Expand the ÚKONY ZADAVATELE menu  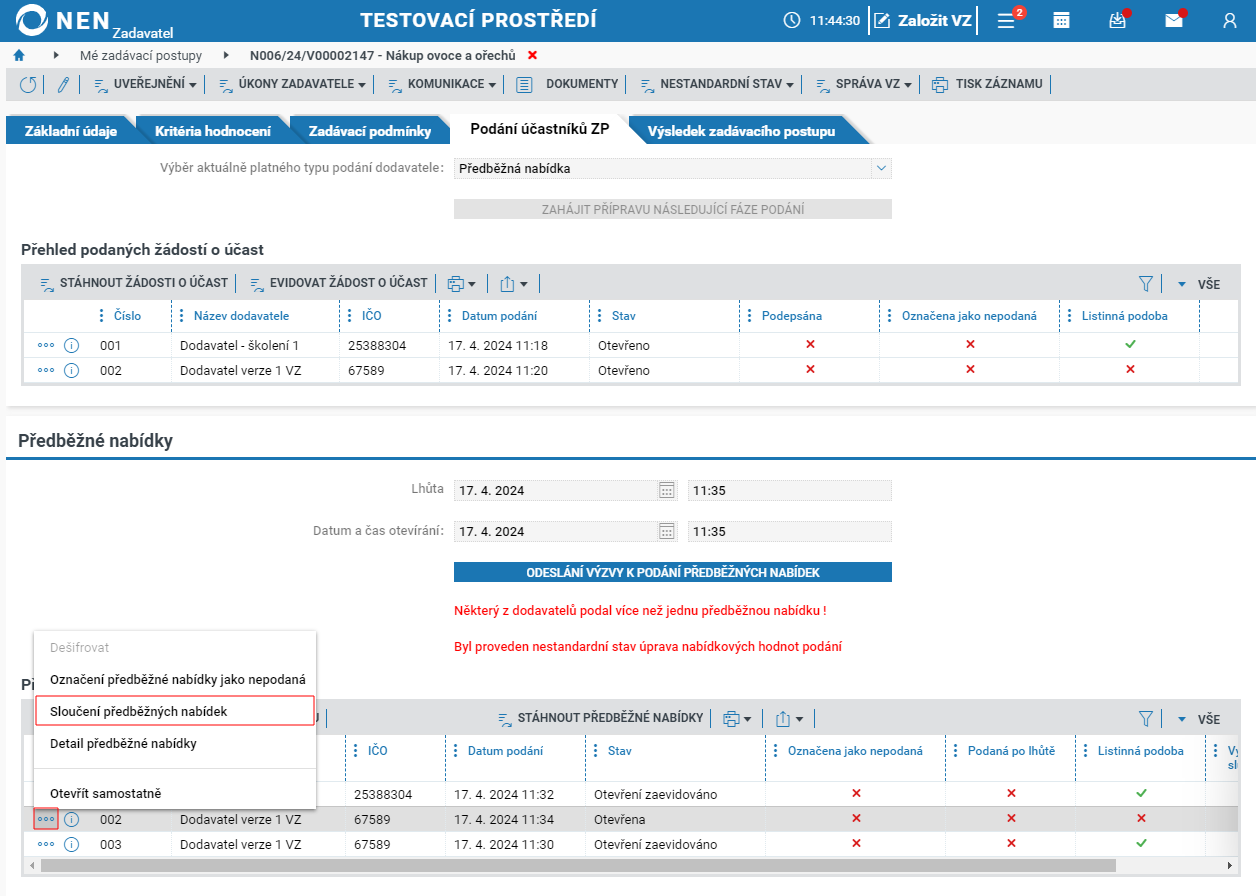292,84
